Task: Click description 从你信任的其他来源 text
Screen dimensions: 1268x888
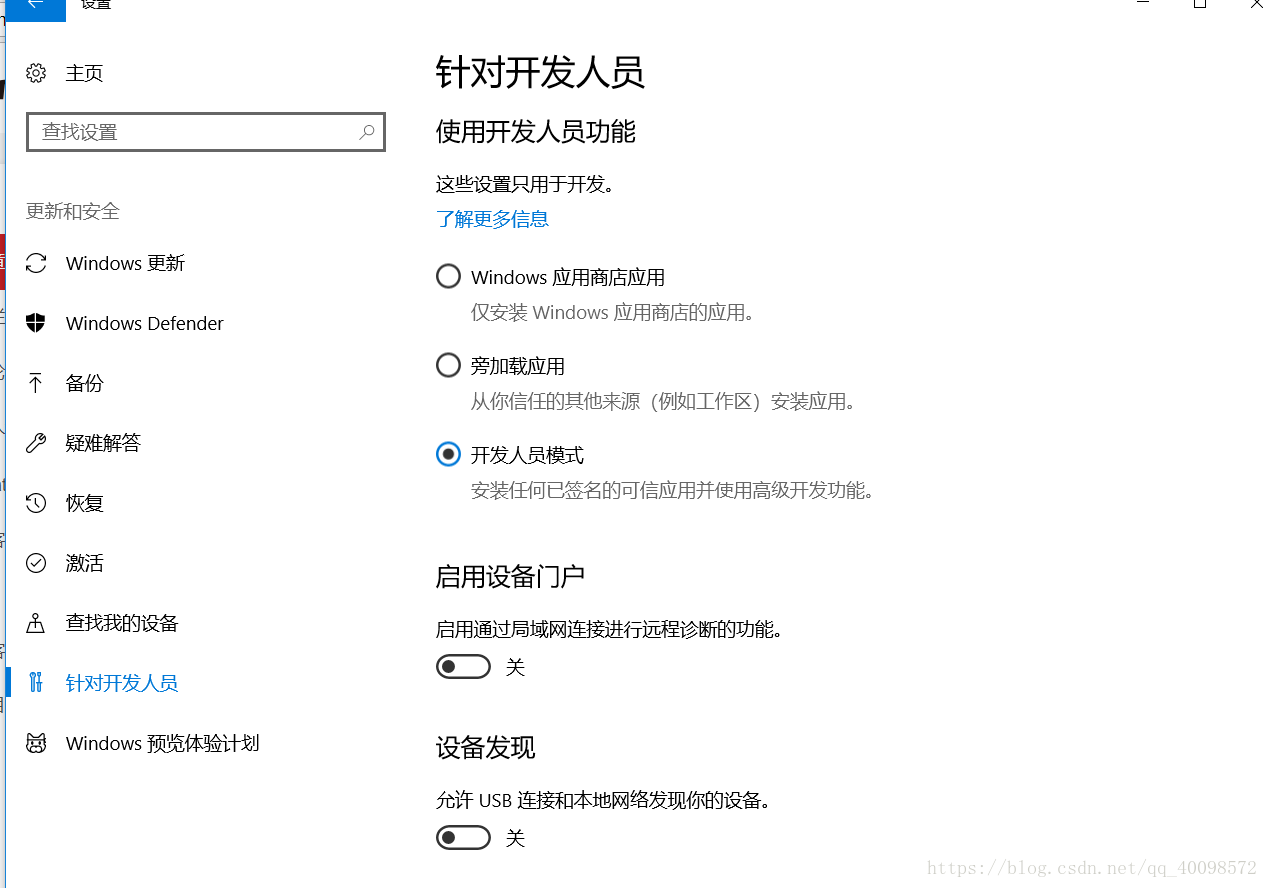Action: tap(664, 402)
